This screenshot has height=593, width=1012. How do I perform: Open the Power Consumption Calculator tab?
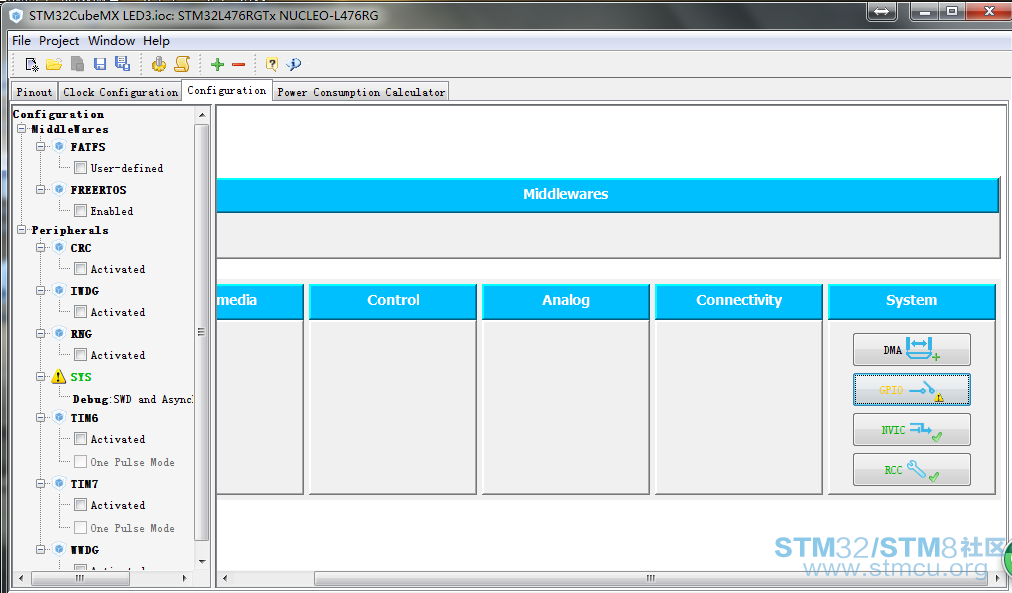(361, 92)
